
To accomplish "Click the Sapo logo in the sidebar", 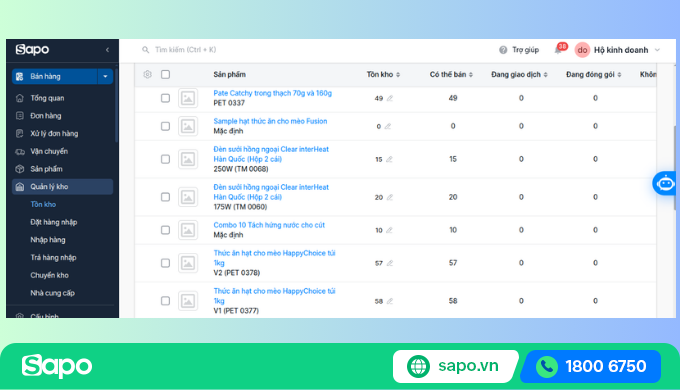I will (33, 49).
